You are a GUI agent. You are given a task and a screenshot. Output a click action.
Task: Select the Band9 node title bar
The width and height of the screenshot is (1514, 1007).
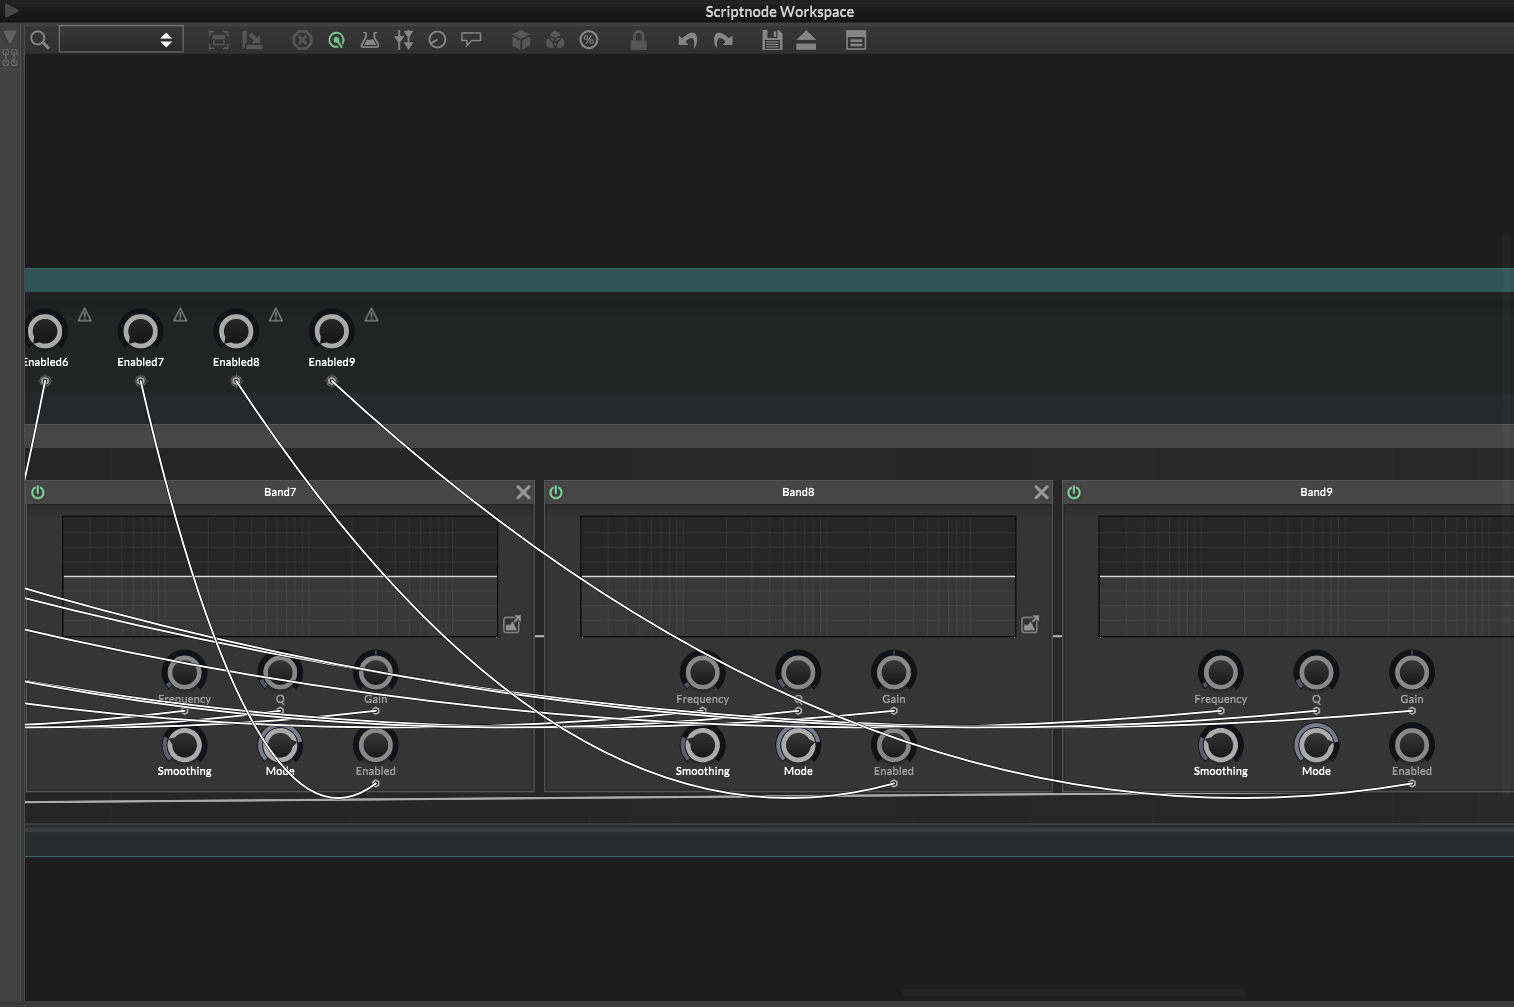click(1289, 492)
